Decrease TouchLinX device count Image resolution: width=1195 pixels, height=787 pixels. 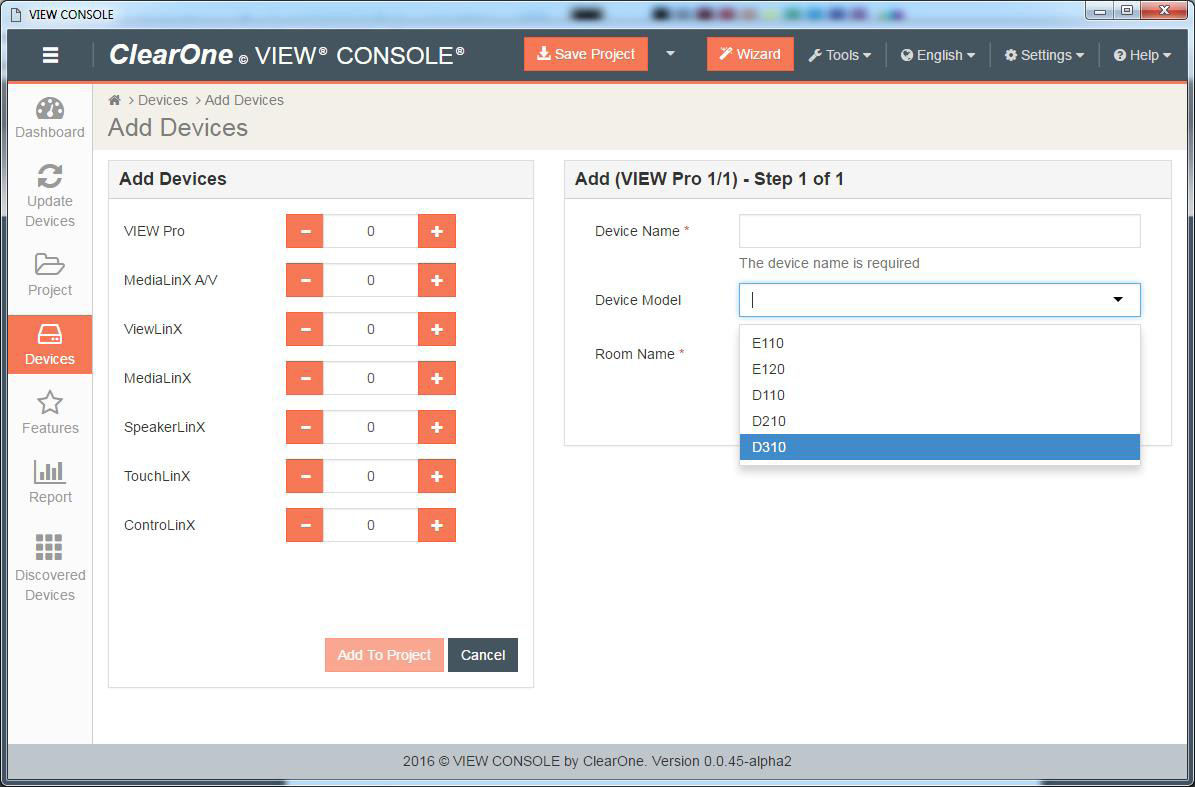[x=305, y=476]
